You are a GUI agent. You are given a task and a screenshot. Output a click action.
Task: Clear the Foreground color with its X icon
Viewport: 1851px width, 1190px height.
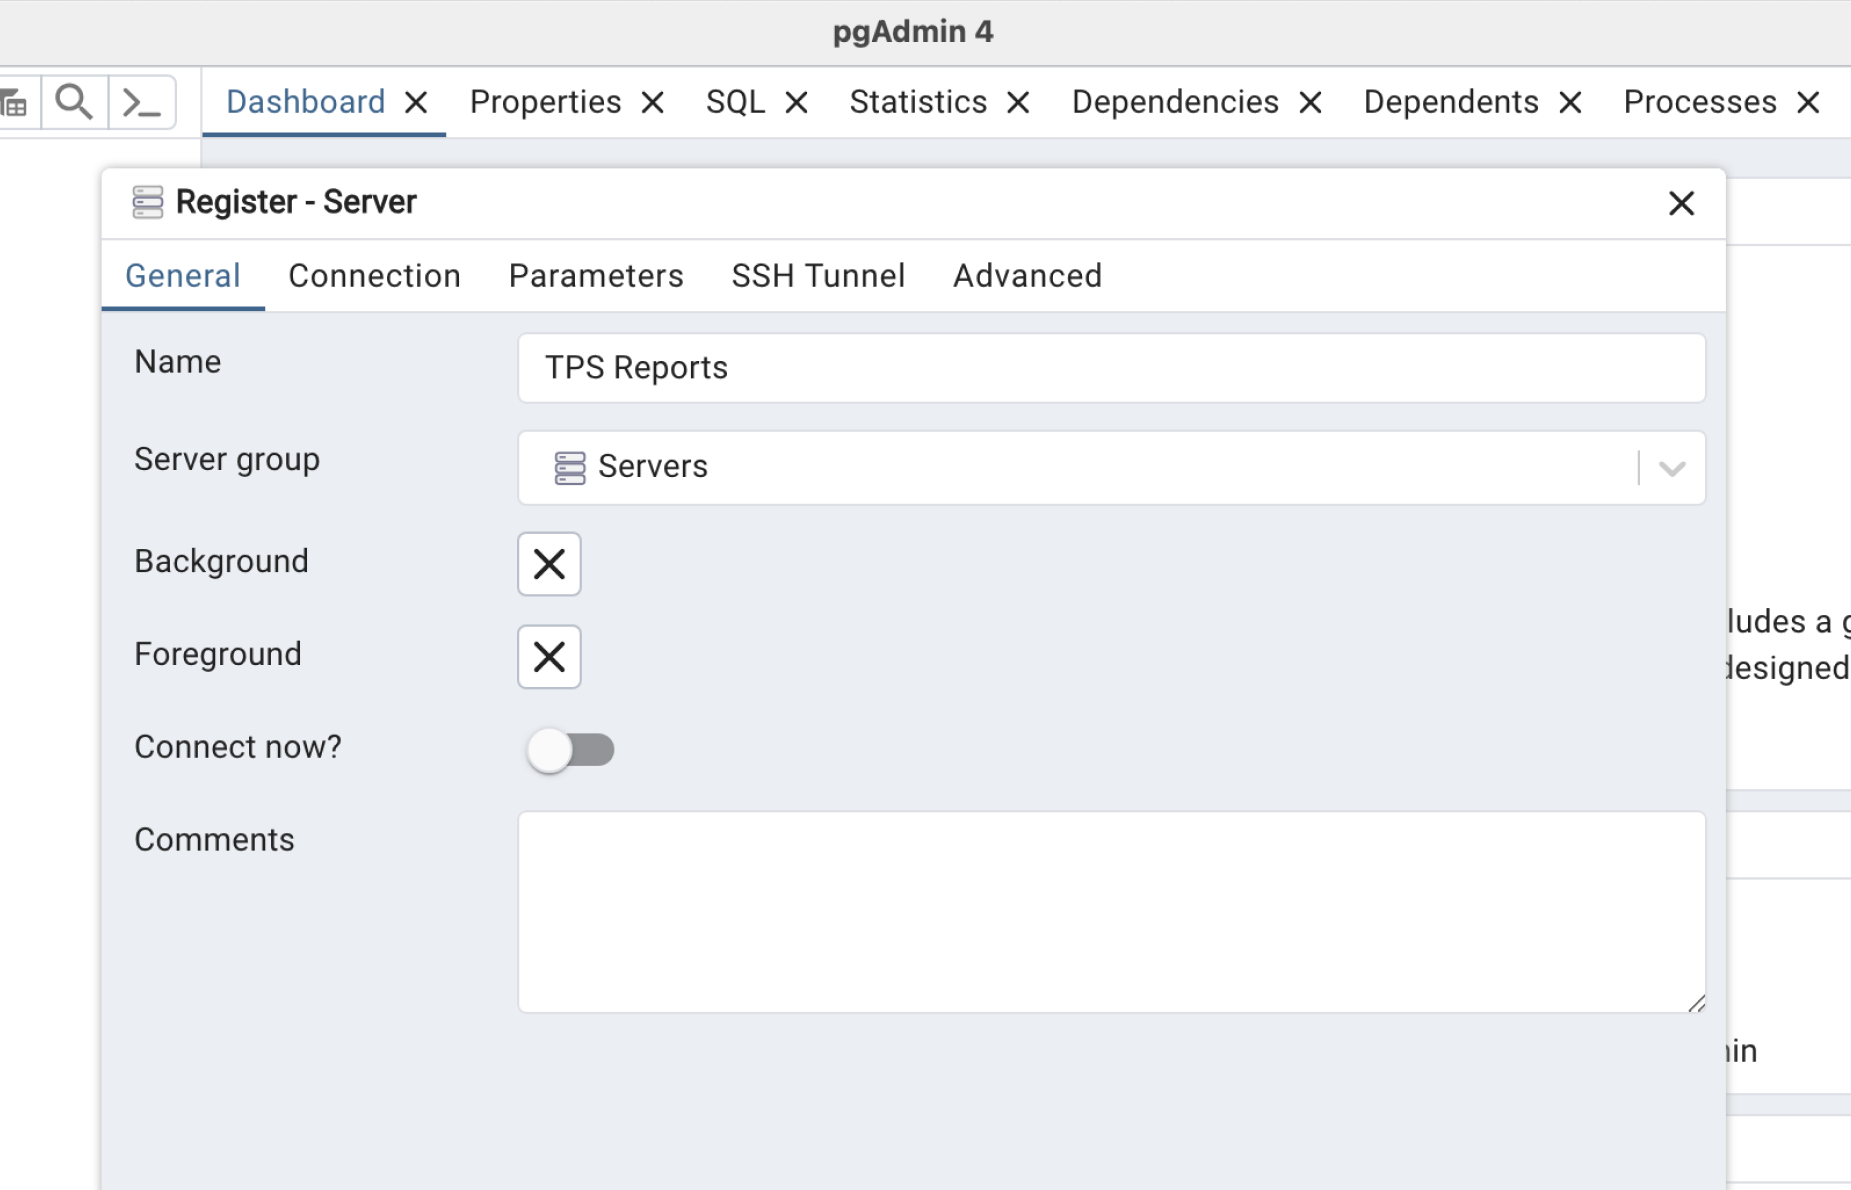tap(548, 657)
